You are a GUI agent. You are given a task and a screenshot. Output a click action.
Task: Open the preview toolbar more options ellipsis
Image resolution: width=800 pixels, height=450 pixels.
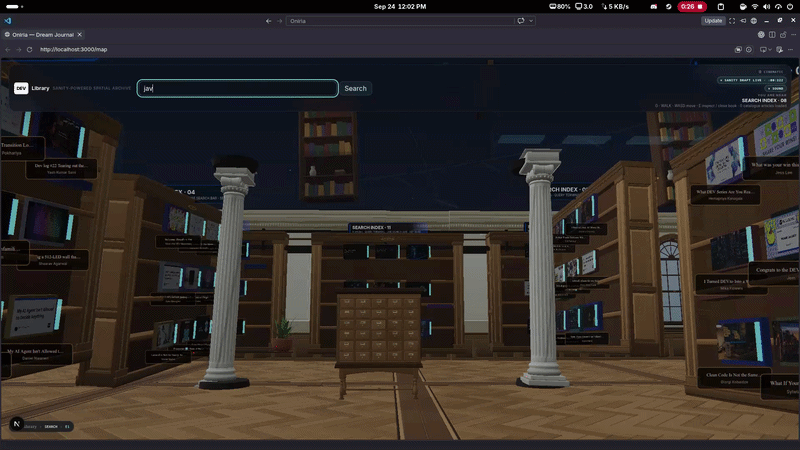coord(790,49)
